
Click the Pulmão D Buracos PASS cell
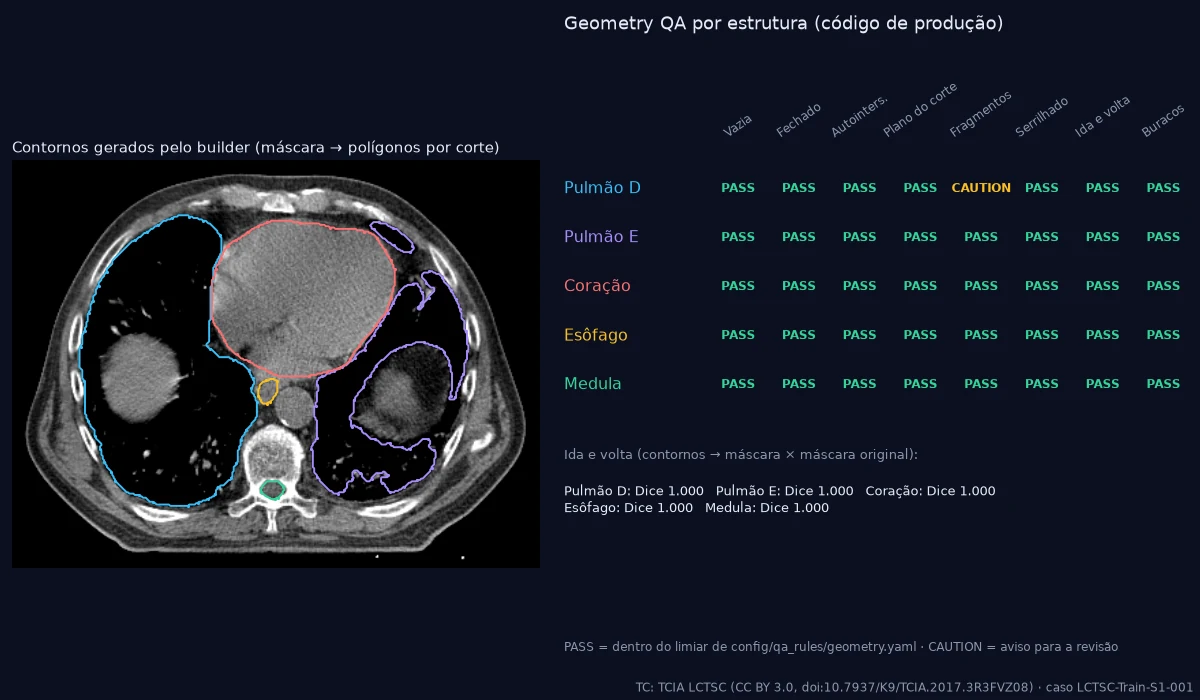(x=1163, y=188)
